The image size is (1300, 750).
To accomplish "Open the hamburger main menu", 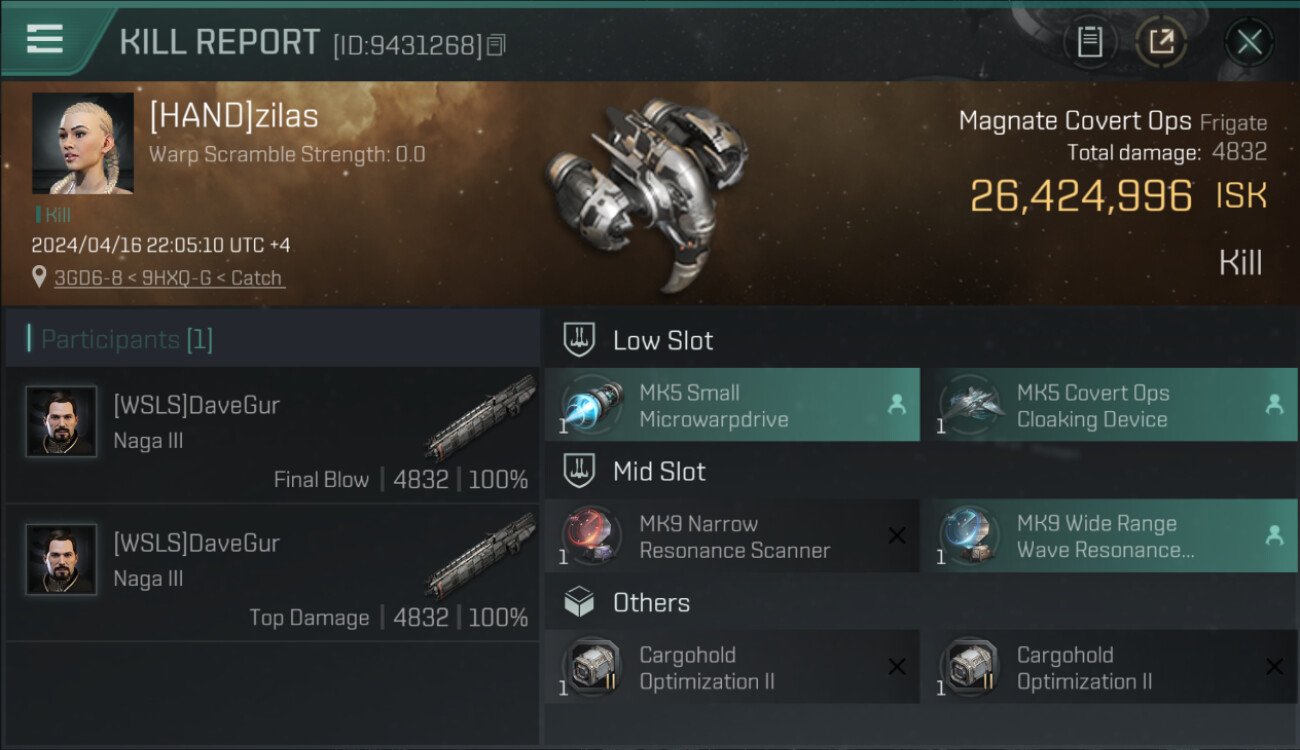I will point(45,39).
